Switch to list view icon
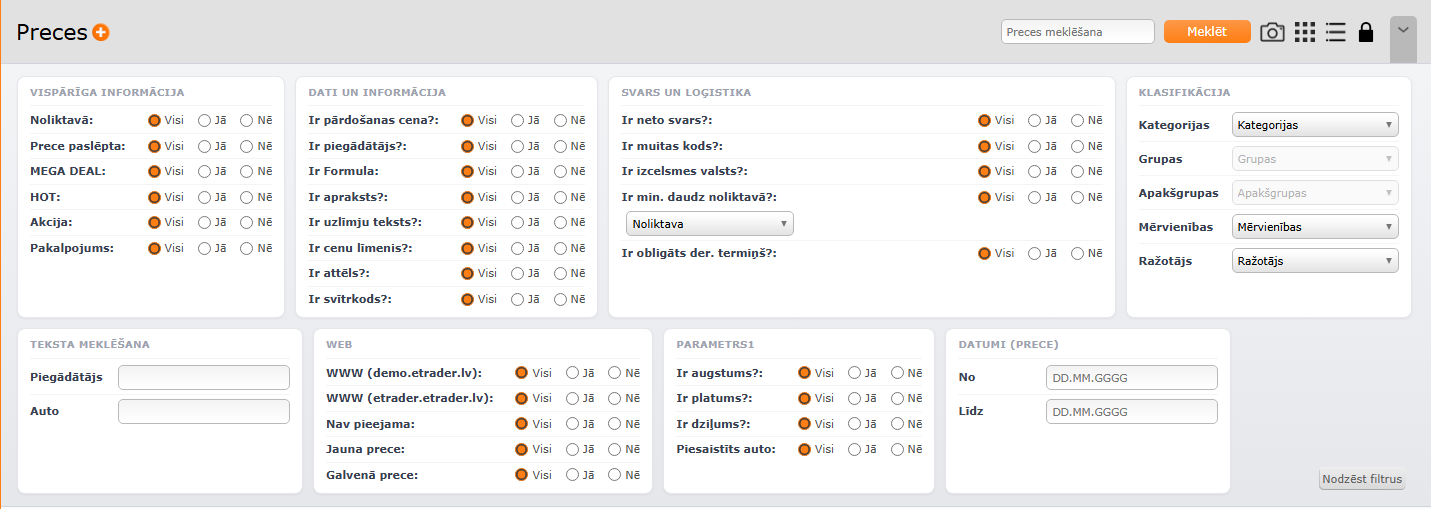The image size is (1431, 509). point(1335,32)
